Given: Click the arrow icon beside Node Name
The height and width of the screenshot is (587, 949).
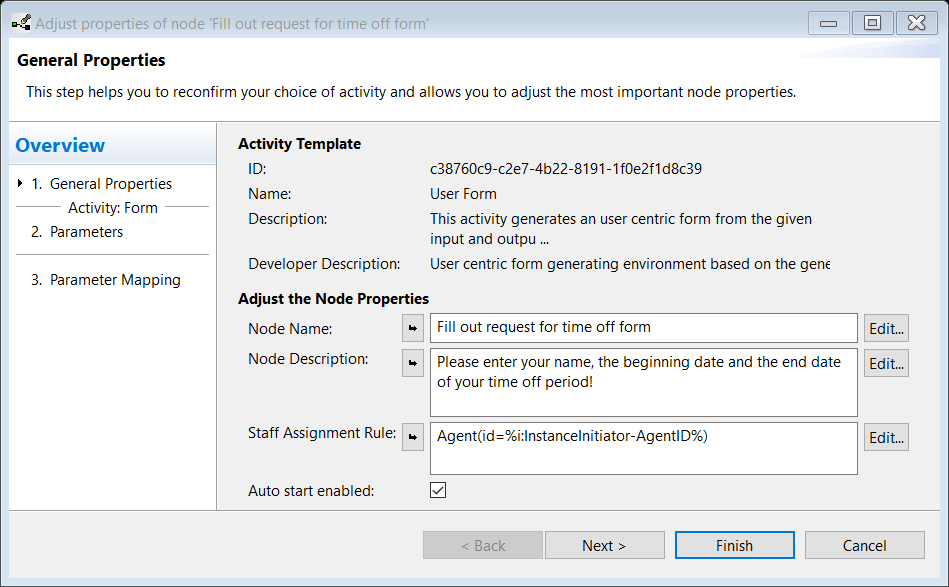Looking at the screenshot, I should tap(412, 328).
